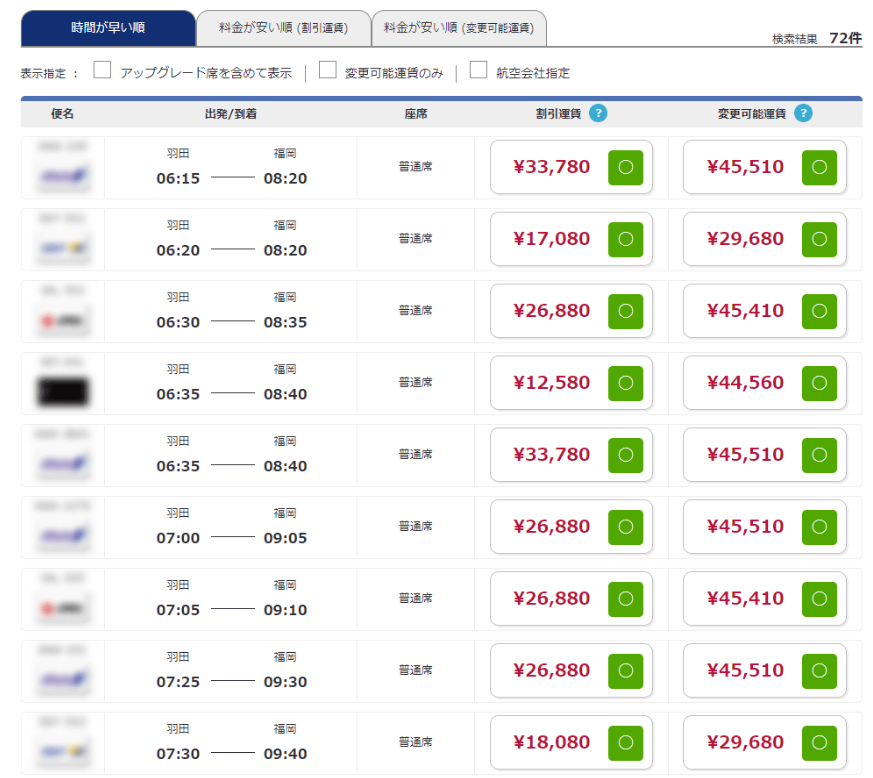Select green circle icon on ¥12,580 fare
The image size is (873, 778).
(x=625, y=383)
